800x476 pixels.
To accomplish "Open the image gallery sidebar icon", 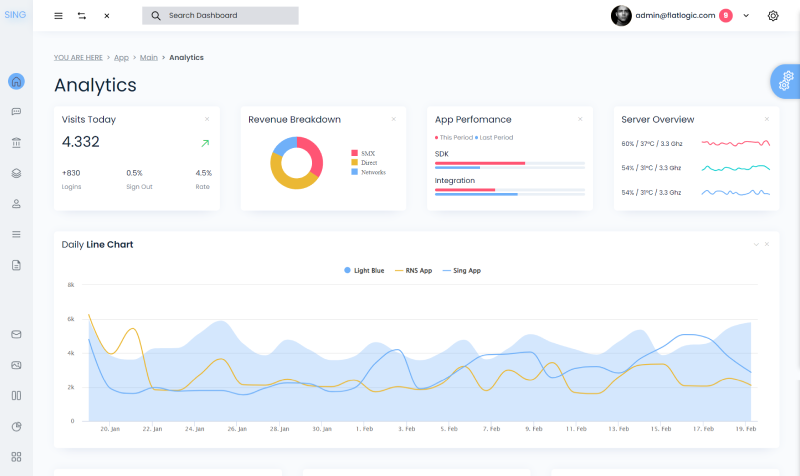I will click(16, 365).
